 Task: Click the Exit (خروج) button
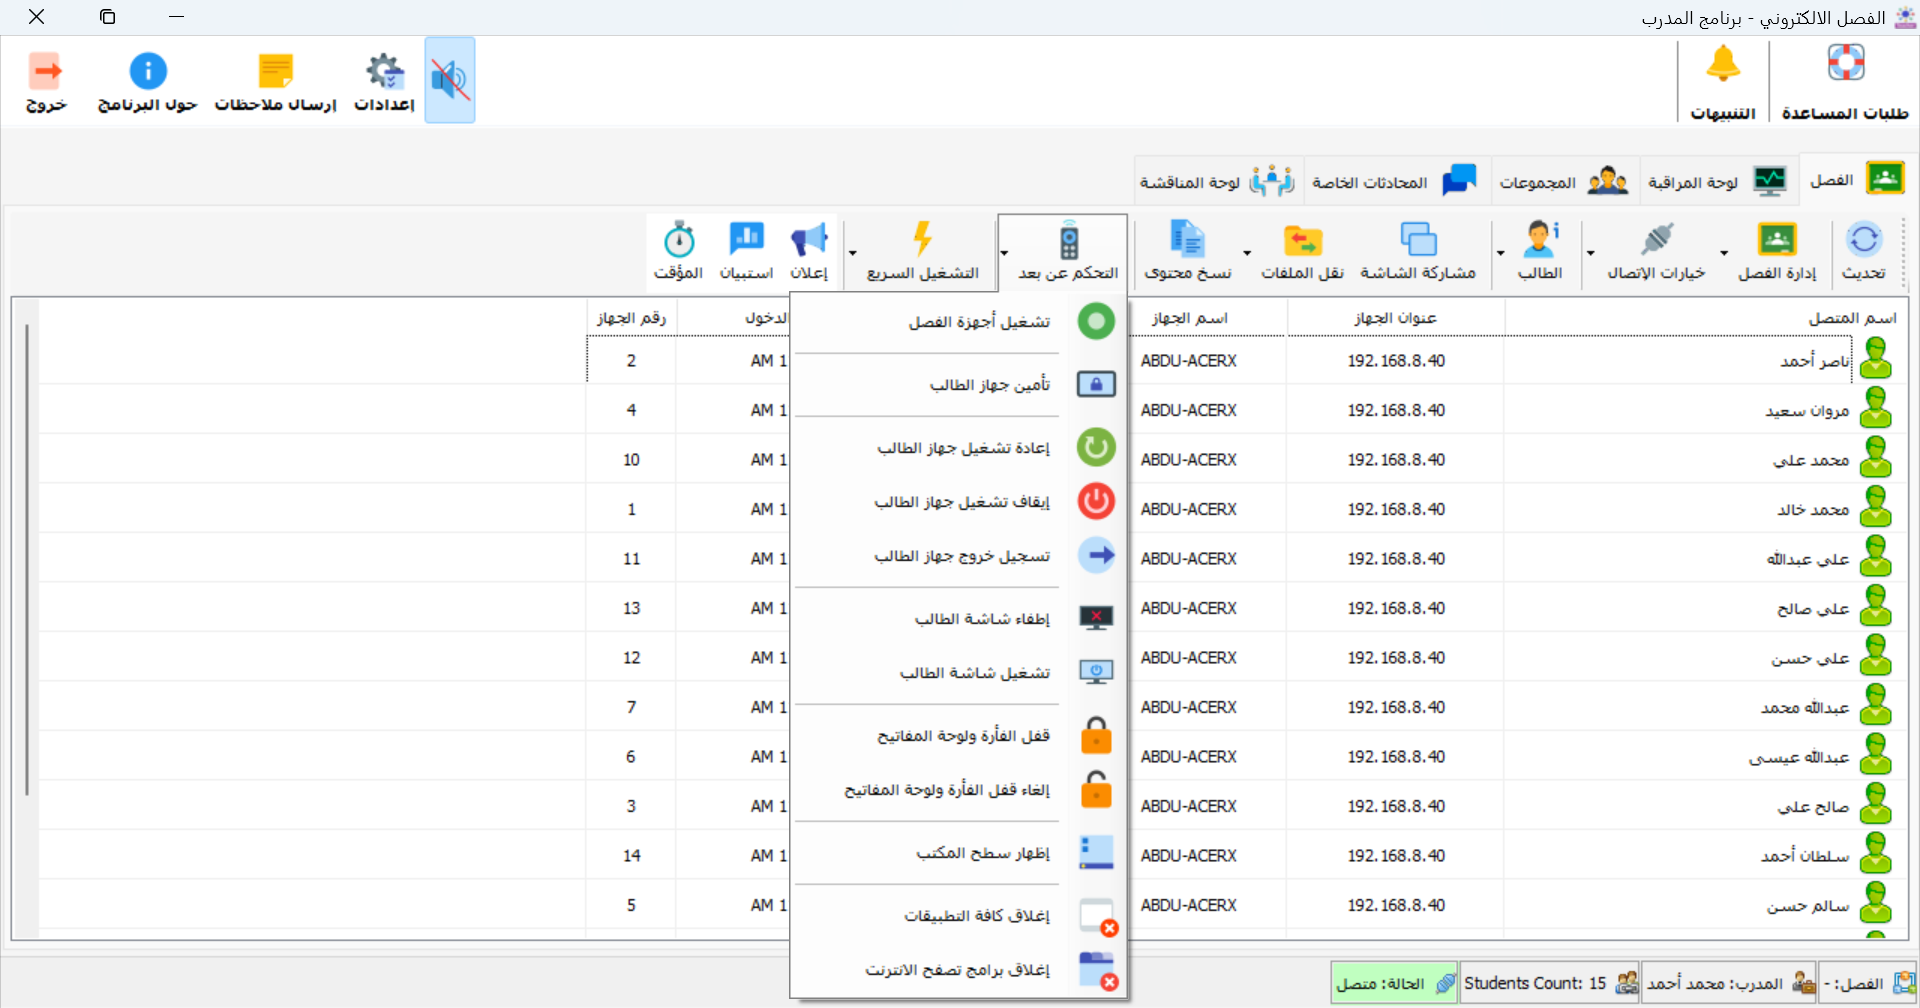(x=46, y=82)
